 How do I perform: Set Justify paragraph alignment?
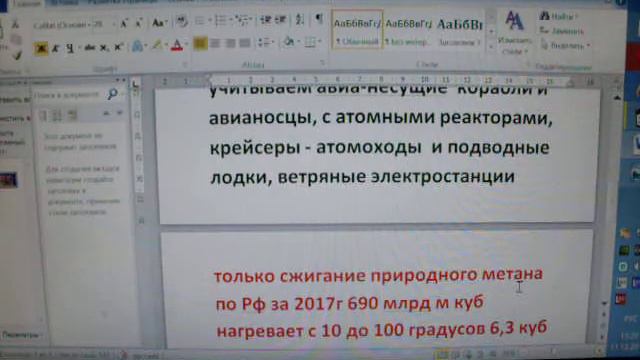(244, 43)
